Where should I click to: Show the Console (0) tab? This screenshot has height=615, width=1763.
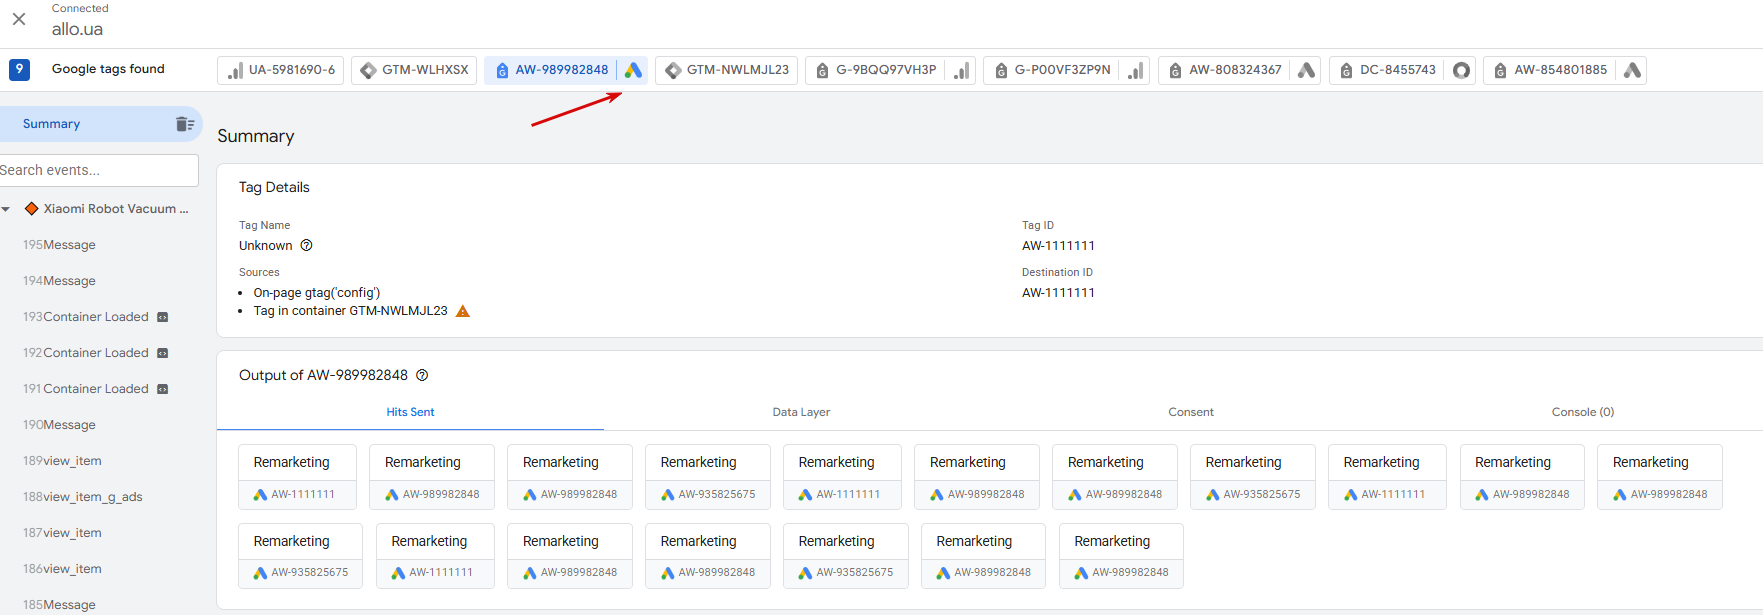[x=1582, y=412]
